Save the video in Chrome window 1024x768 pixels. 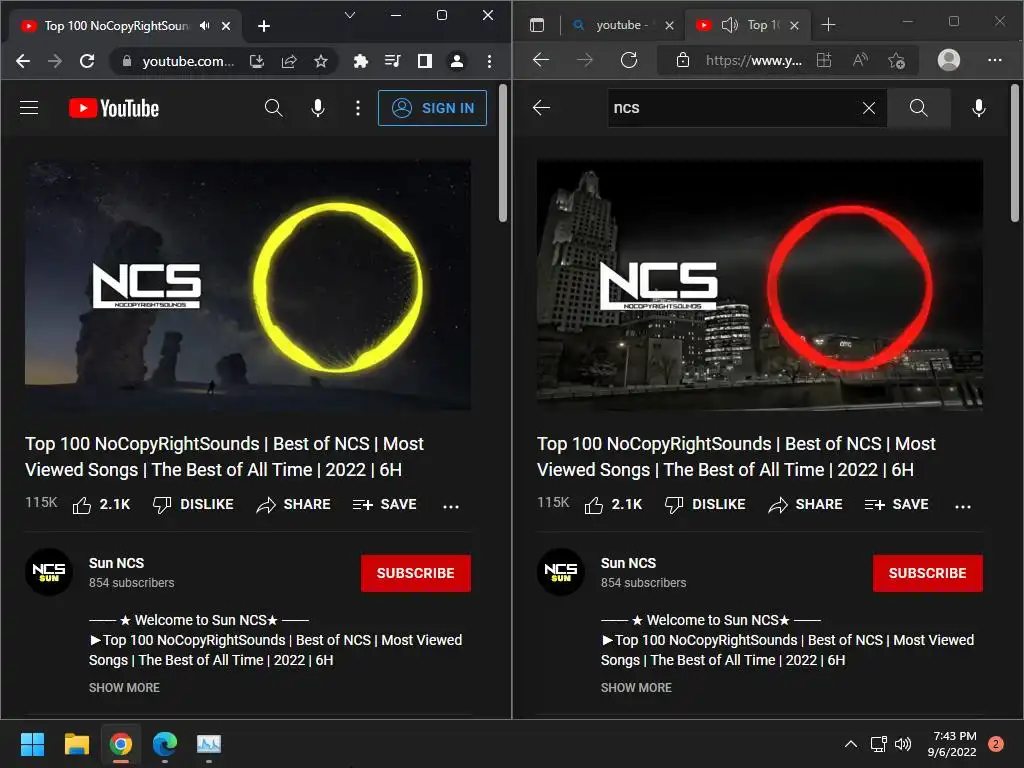pyautogui.click(x=385, y=504)
